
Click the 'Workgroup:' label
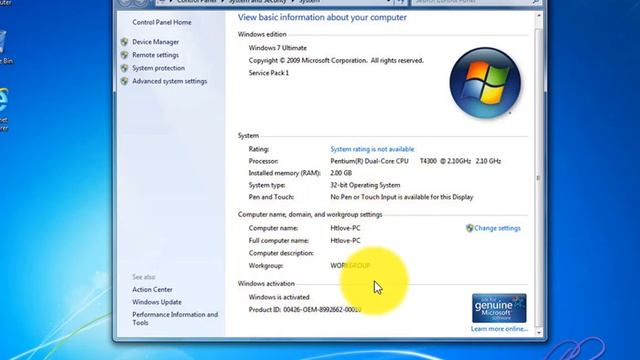pos(266,265)
